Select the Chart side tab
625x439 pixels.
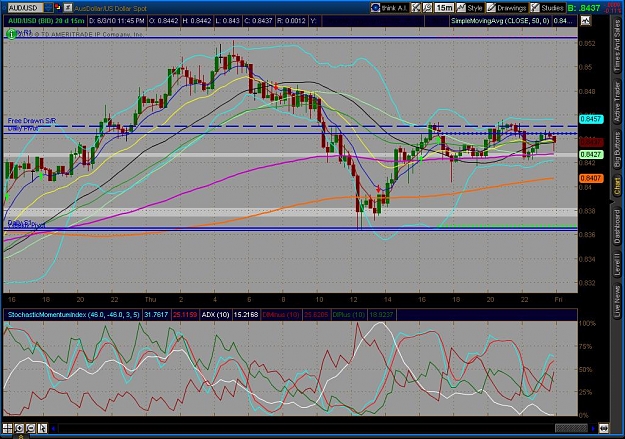coord(617,187)
